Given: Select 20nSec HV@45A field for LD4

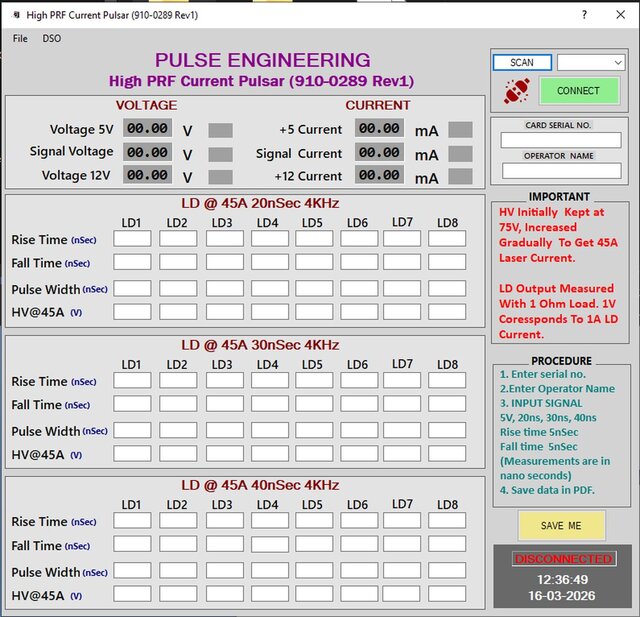Looking at the screenshot, I should point(270,312).
